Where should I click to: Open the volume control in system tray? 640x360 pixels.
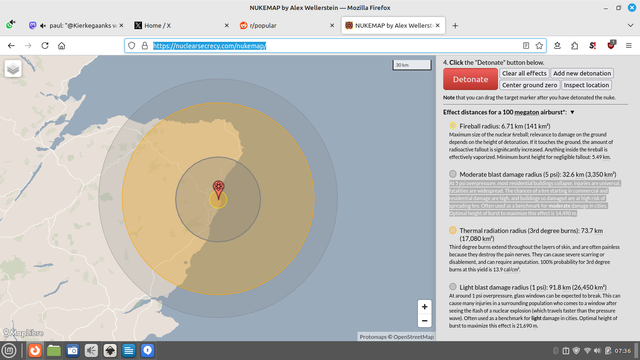(598, 351)
